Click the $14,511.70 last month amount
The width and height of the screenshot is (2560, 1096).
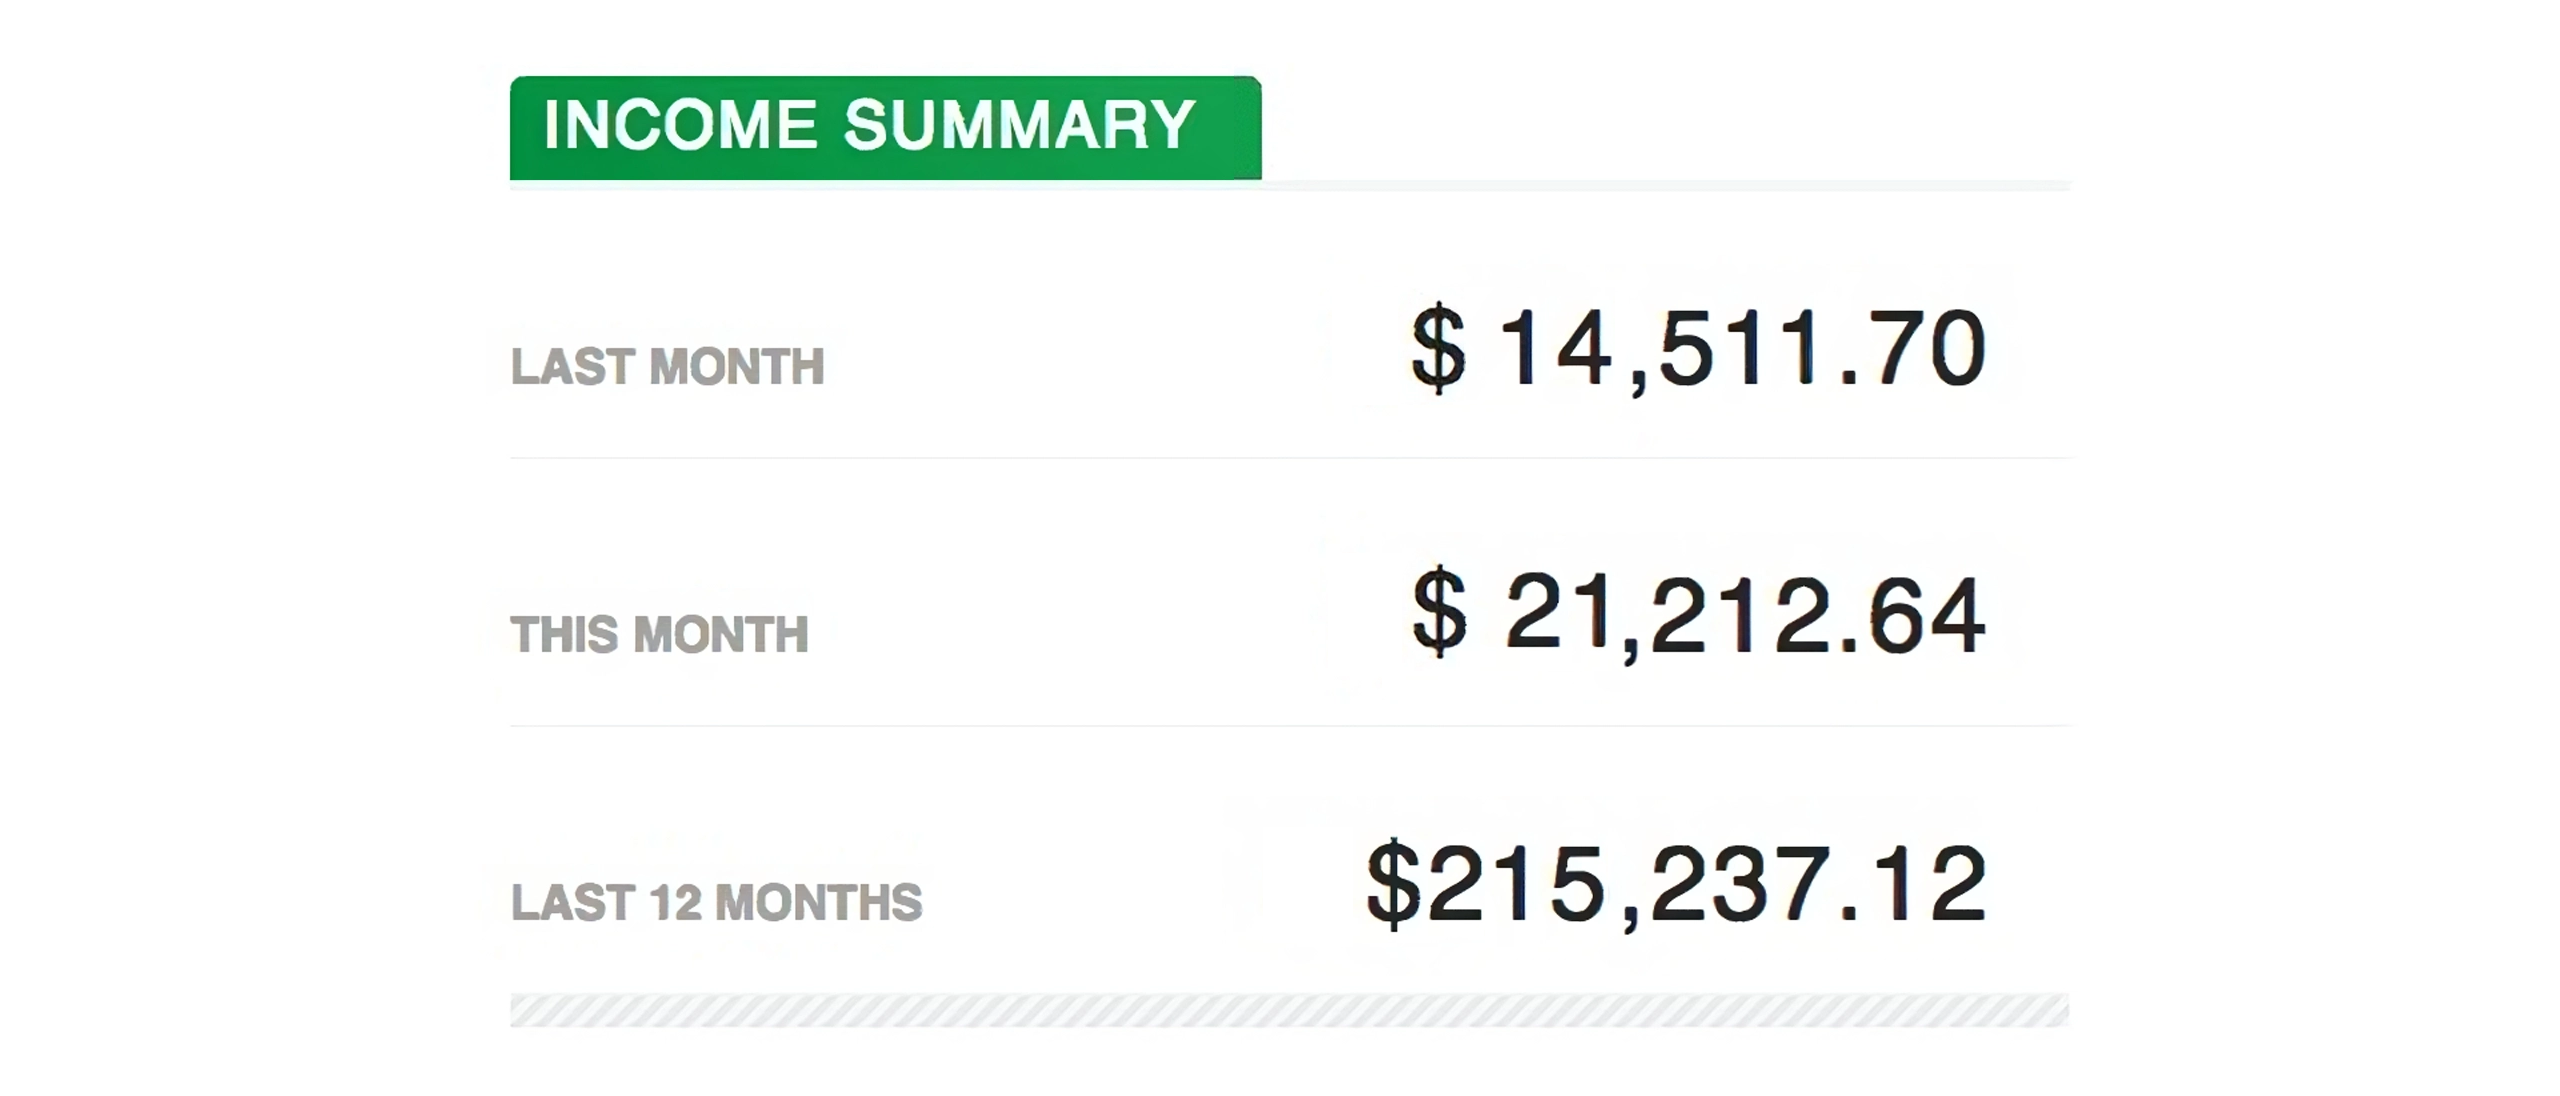coord(1698,348)
